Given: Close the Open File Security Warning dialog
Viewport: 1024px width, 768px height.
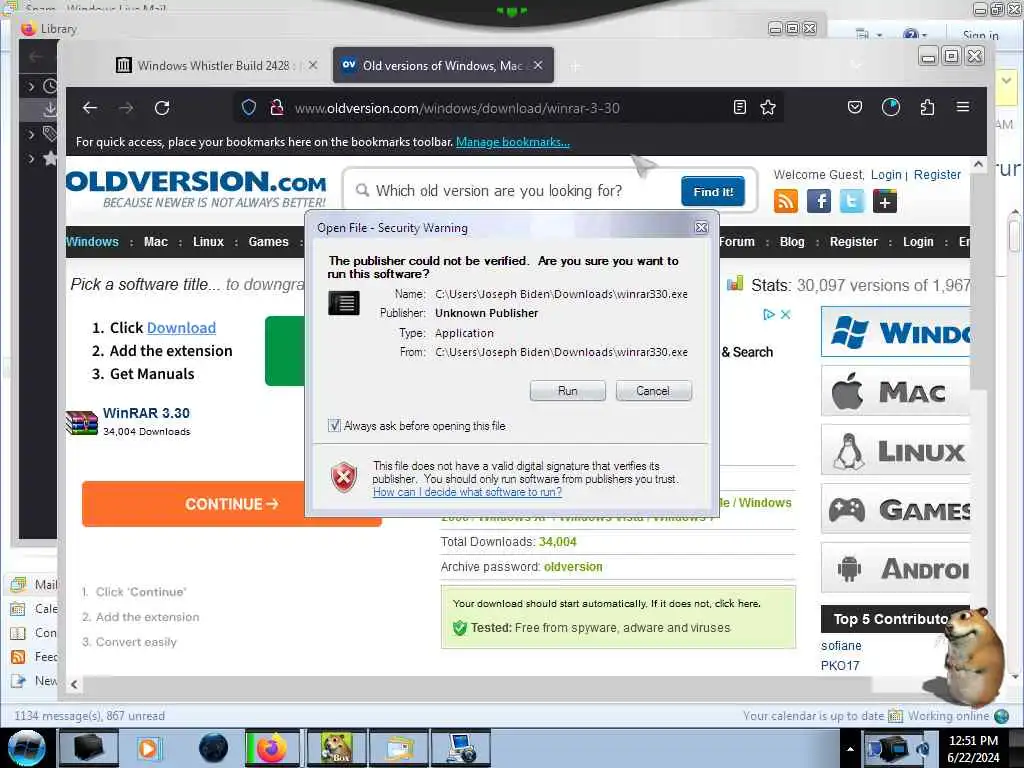Looking at the screenshot, I should click(701, 227).
